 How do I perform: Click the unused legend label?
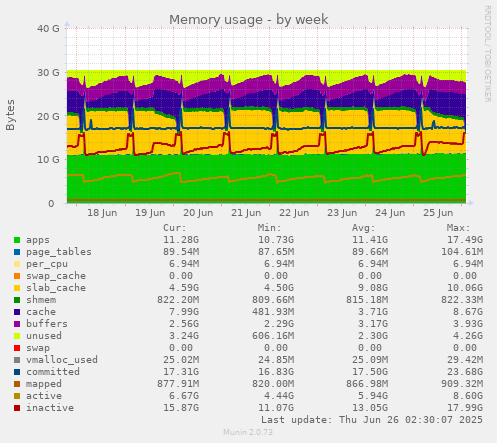point(44,336)
